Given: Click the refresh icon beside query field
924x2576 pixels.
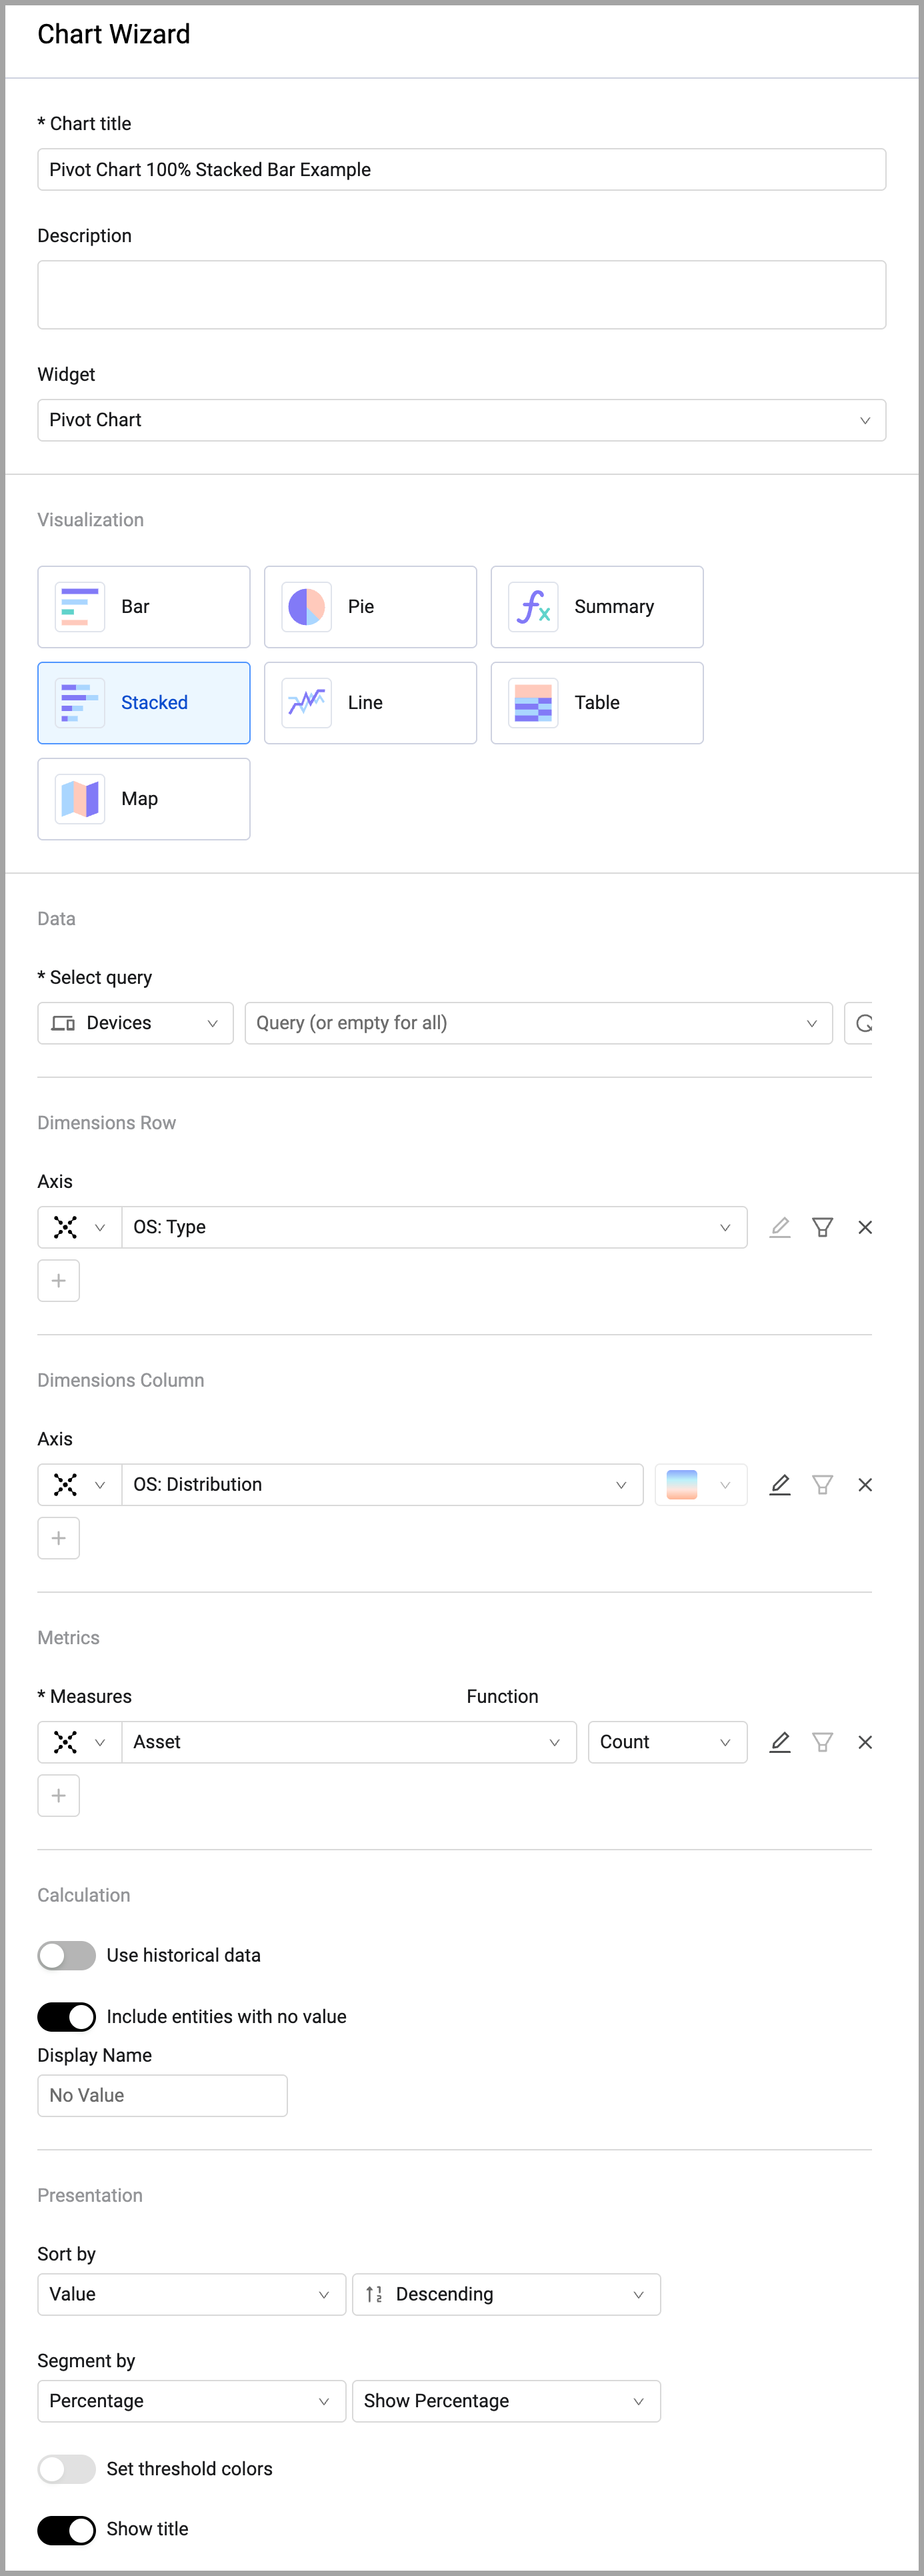Looking at the screenshot, I should [863, 1023].
